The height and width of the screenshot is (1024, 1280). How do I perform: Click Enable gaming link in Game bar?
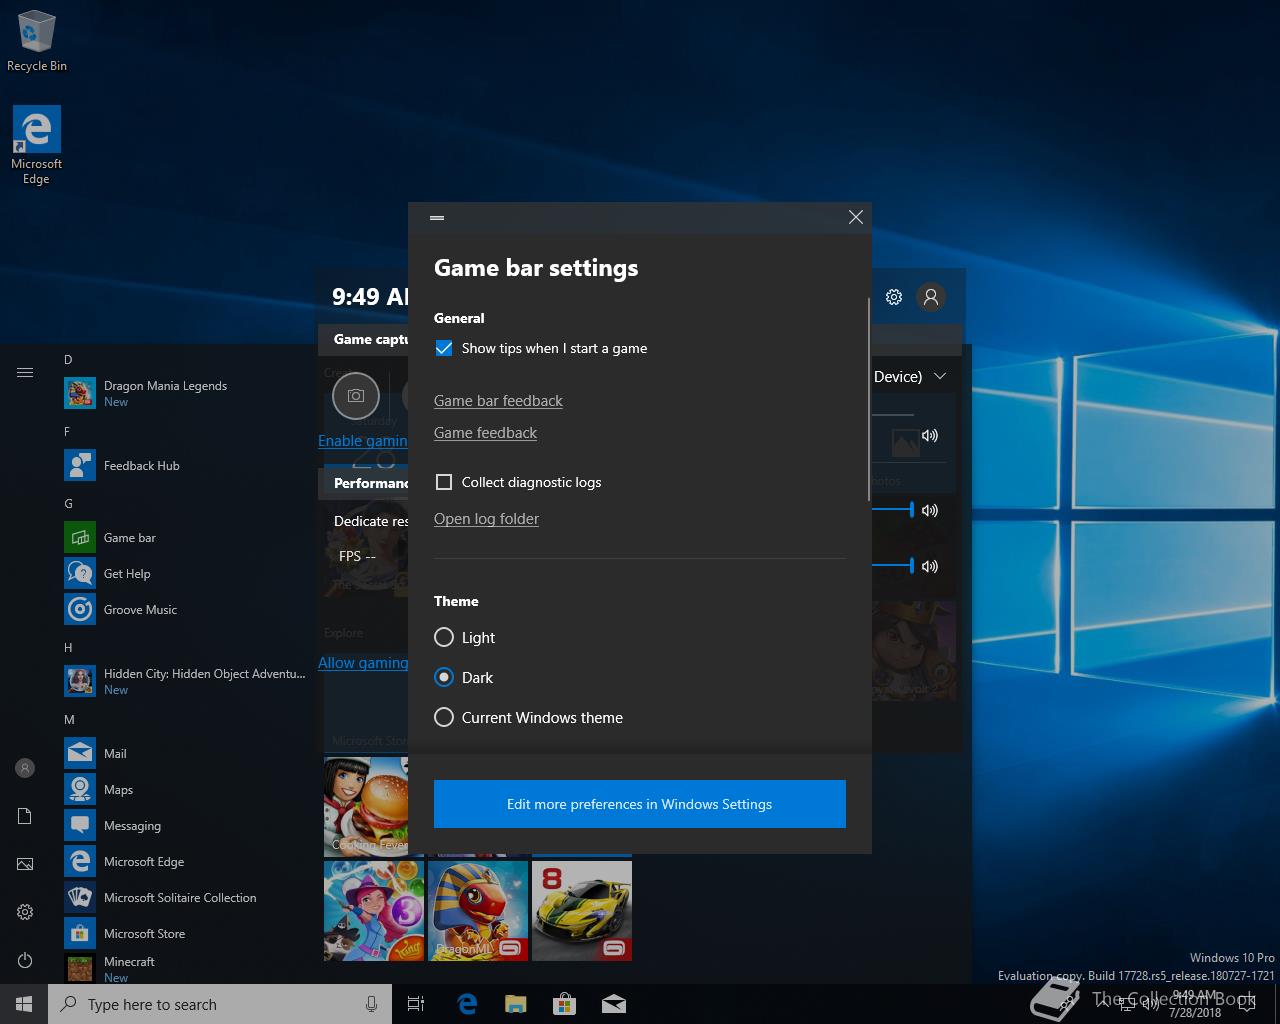363,441
